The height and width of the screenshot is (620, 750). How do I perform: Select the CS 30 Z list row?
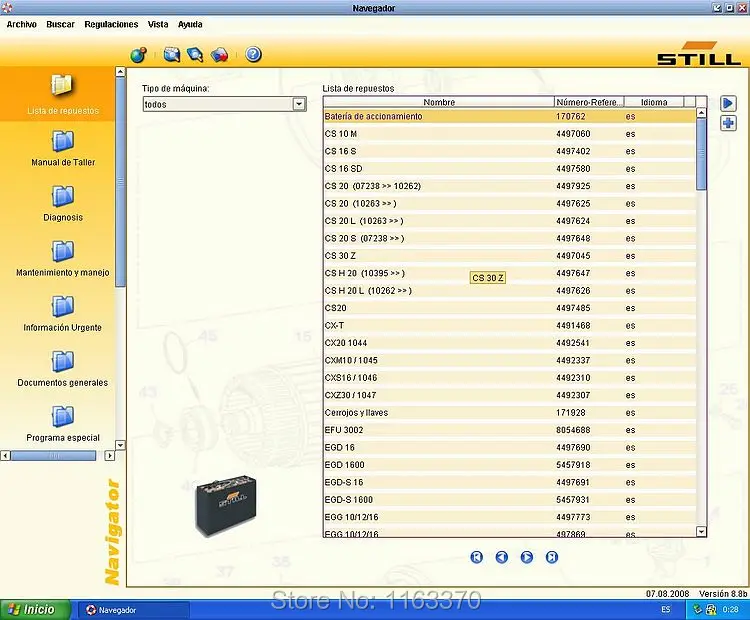509,256
